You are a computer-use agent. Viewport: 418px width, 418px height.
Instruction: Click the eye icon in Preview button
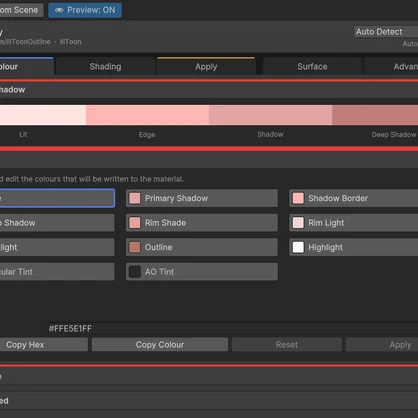(x=59, y=10)
